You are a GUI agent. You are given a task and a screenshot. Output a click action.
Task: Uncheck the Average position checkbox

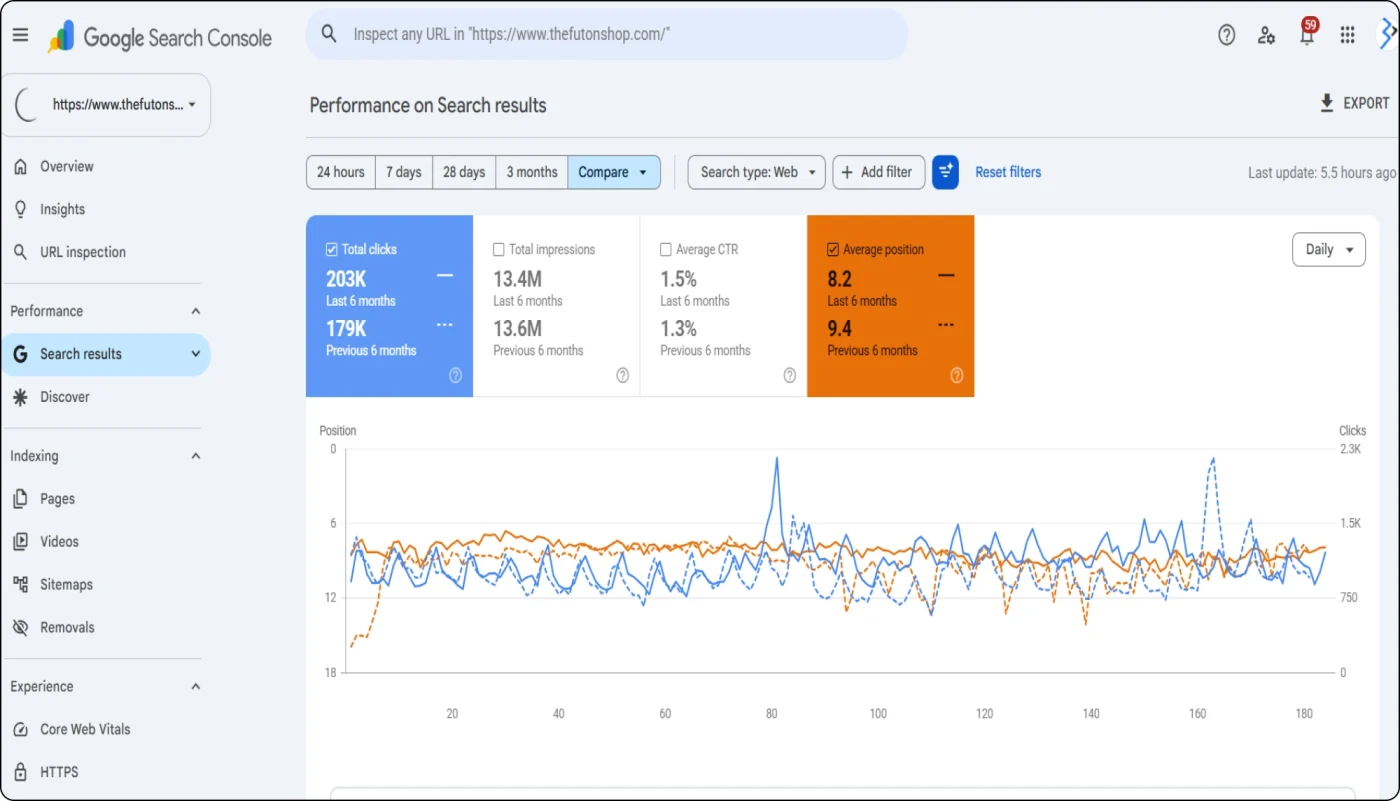tap(833, 250)
